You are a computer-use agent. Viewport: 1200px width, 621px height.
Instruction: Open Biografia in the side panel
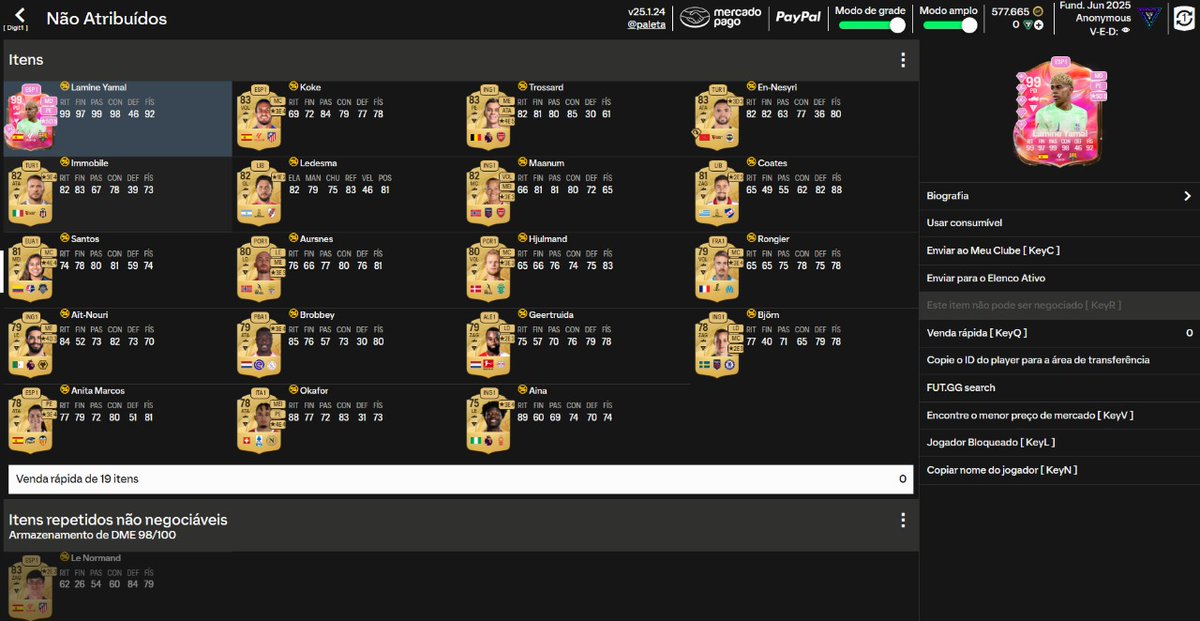pyautogui.click(x=1059, y=196)
